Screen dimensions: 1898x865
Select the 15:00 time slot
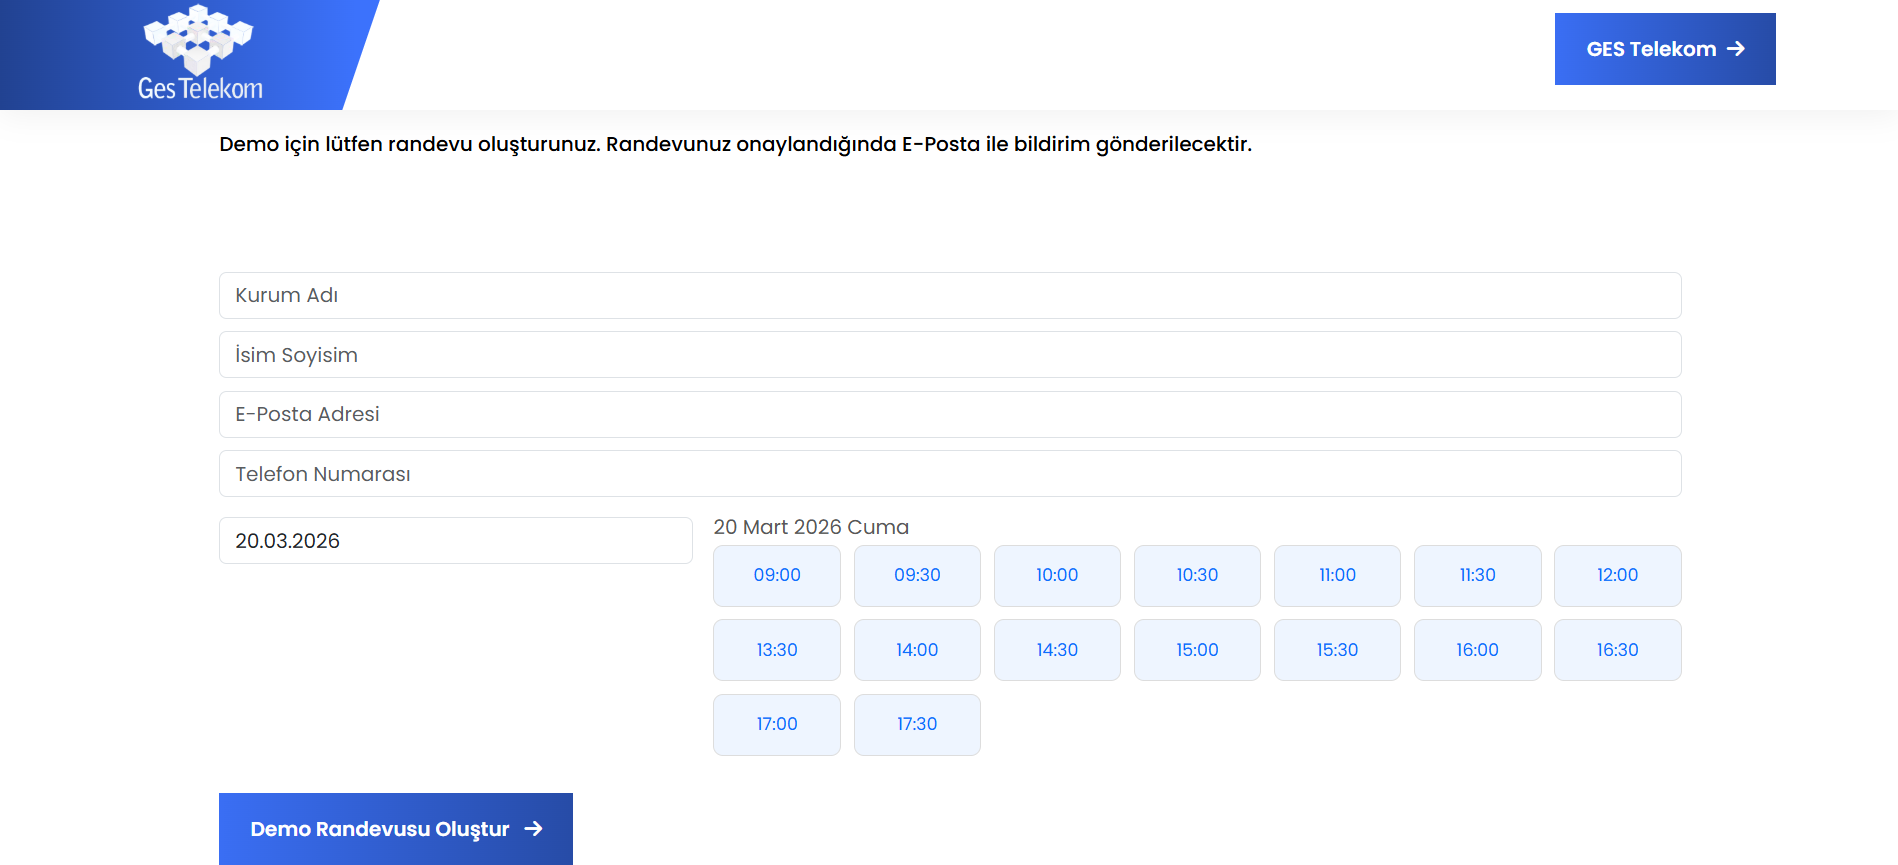[1196, 650]
